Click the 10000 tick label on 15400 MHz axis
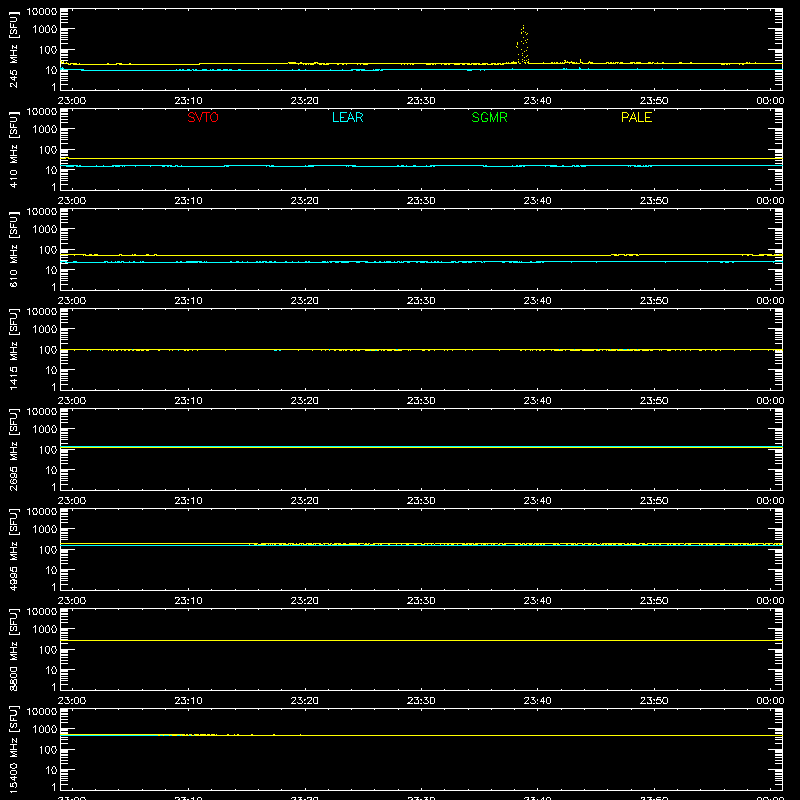The width and height of the screenshot is (800, 800). click(42, 712)
